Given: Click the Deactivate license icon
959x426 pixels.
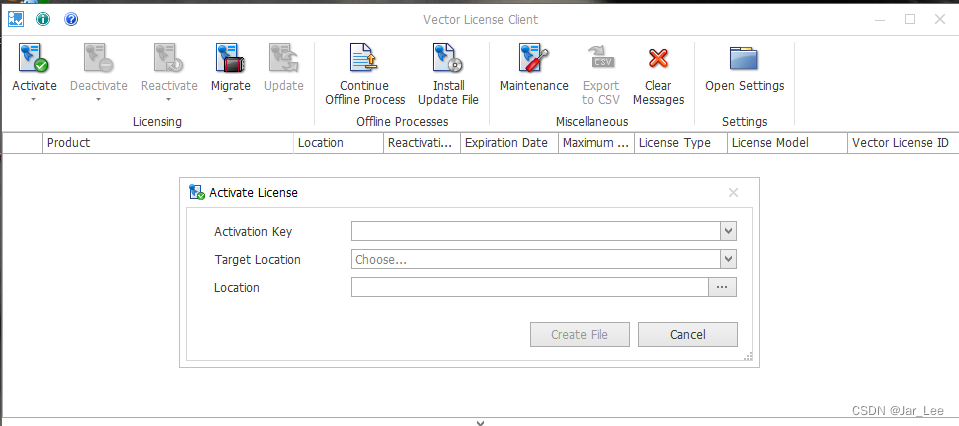Looking at the screenshot, I should [x=98, y=58].
